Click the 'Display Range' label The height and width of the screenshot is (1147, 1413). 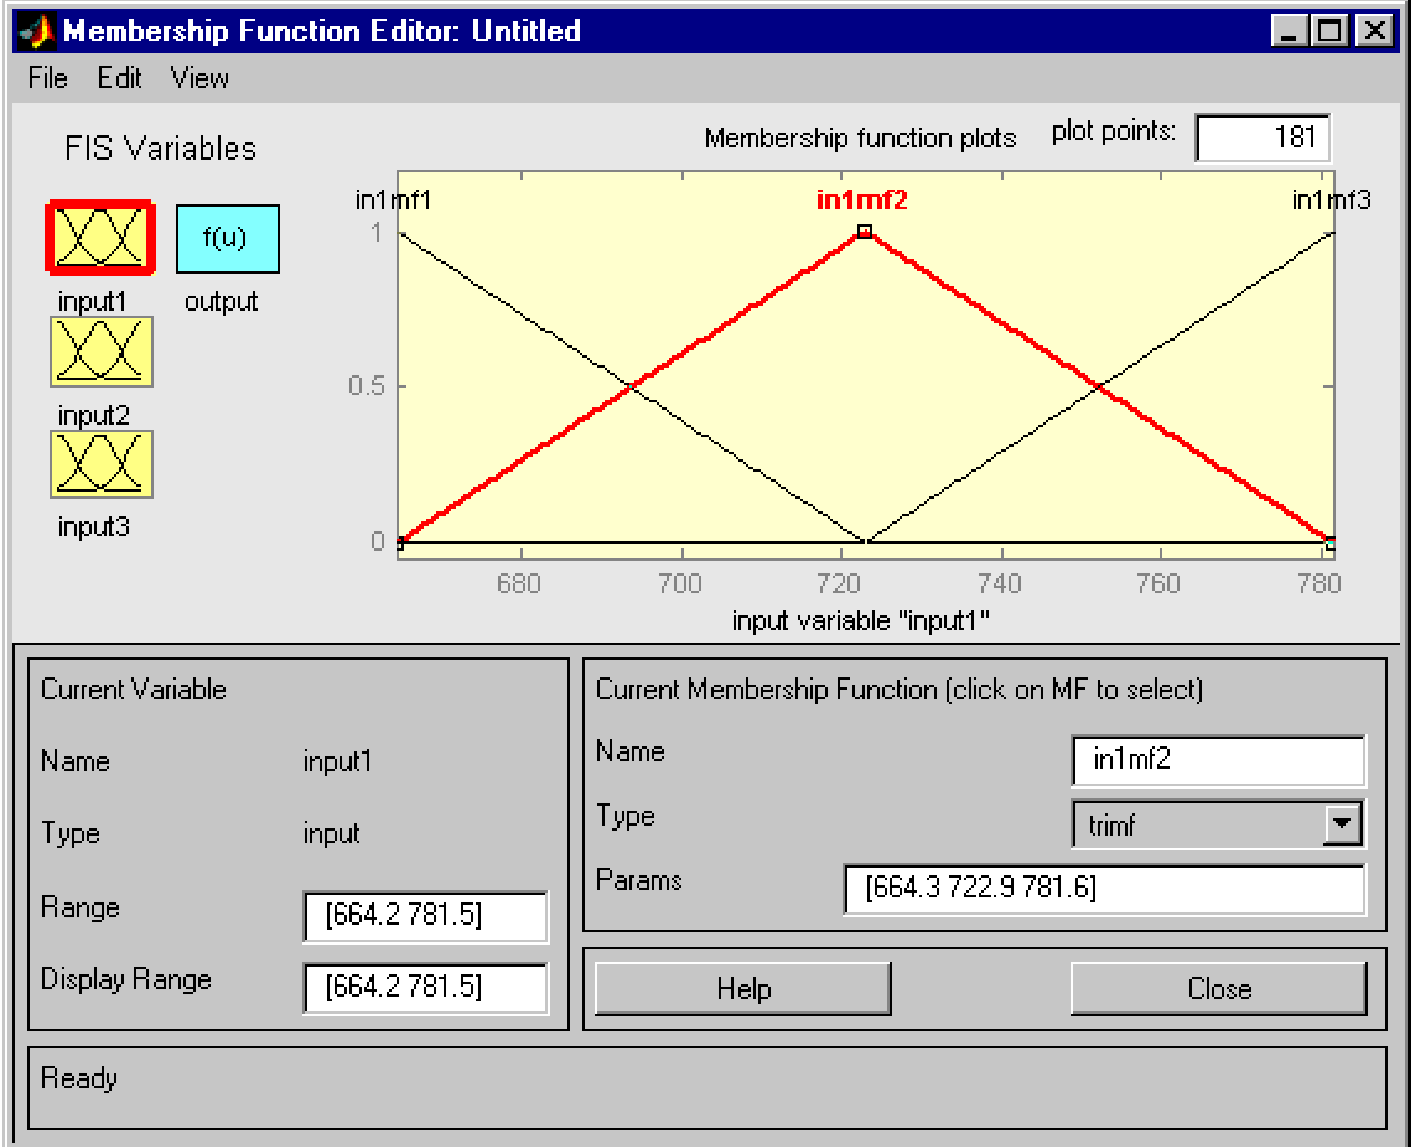tap(126, 979)
